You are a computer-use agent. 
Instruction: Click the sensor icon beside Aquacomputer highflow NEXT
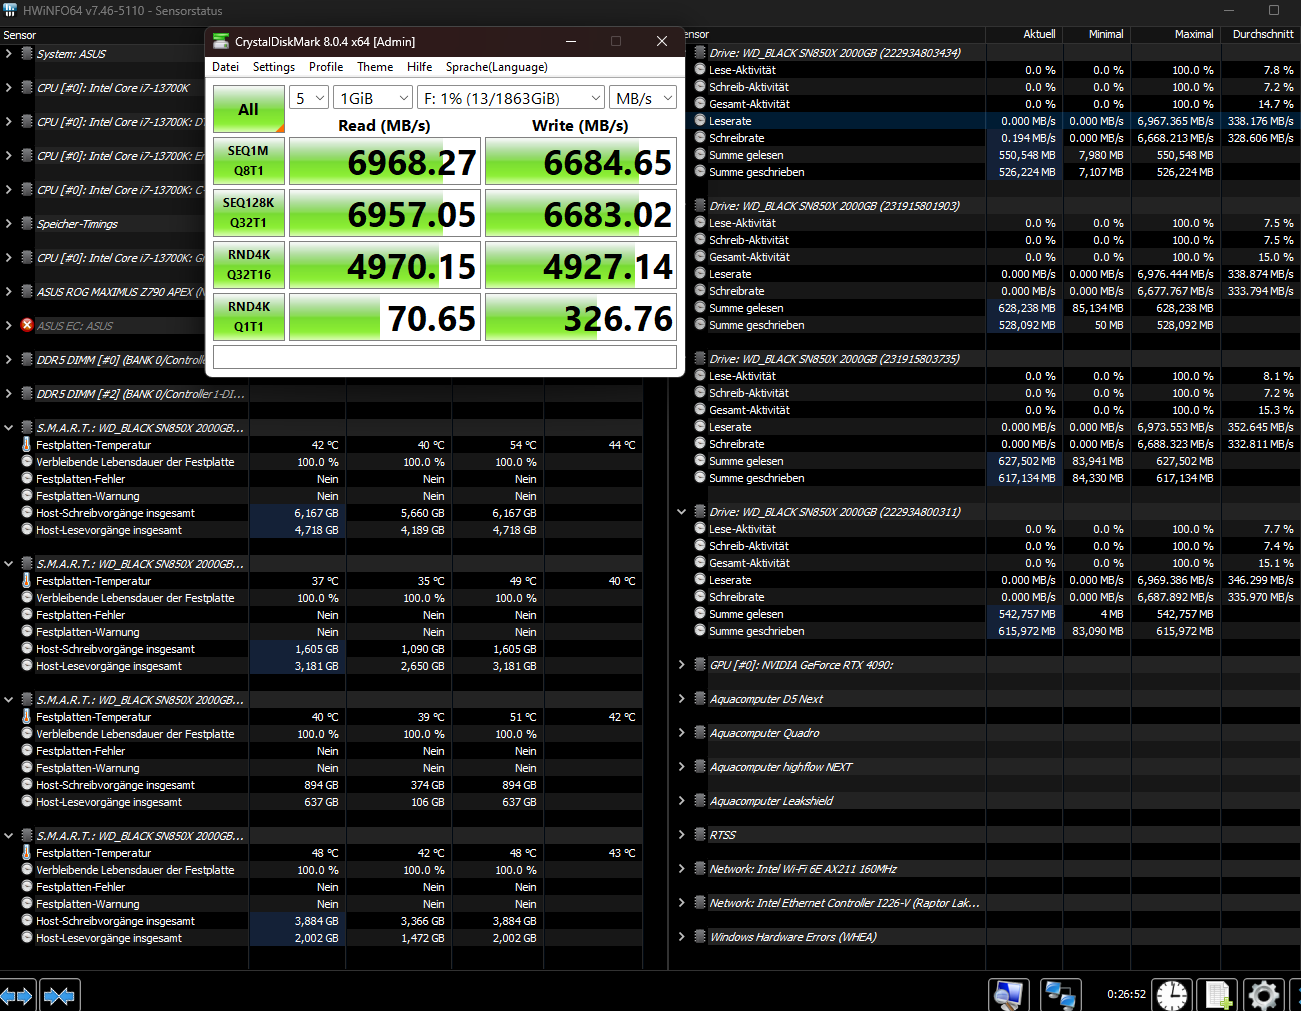(700, 767)
